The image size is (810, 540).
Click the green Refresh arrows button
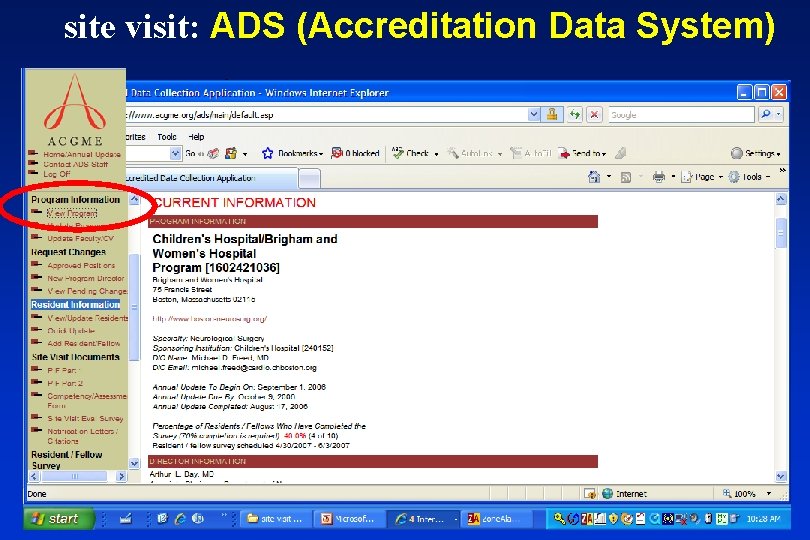click(575, 114)
